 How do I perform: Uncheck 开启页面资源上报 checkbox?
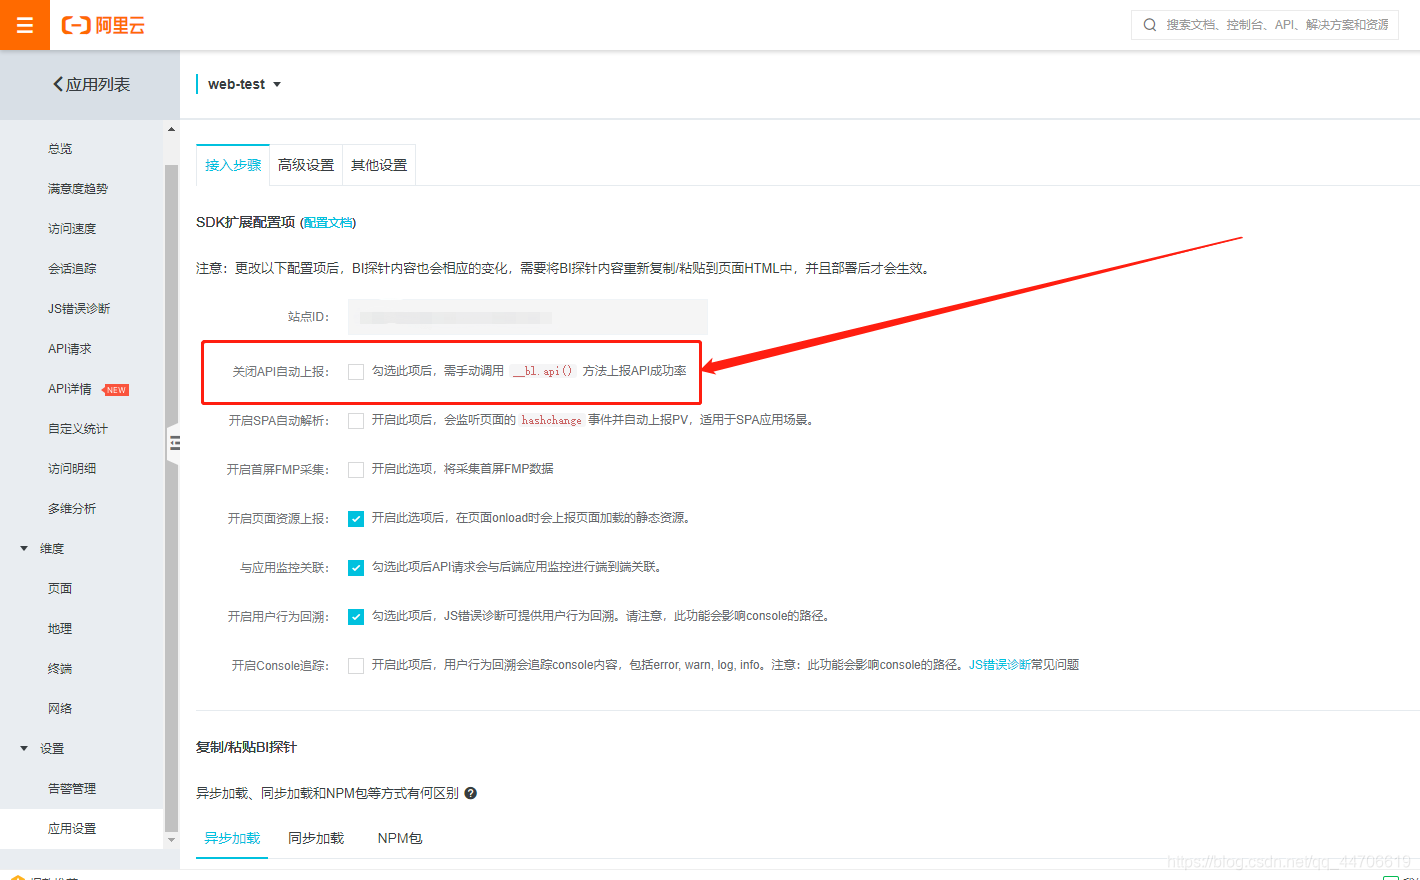tap(356, 519)
